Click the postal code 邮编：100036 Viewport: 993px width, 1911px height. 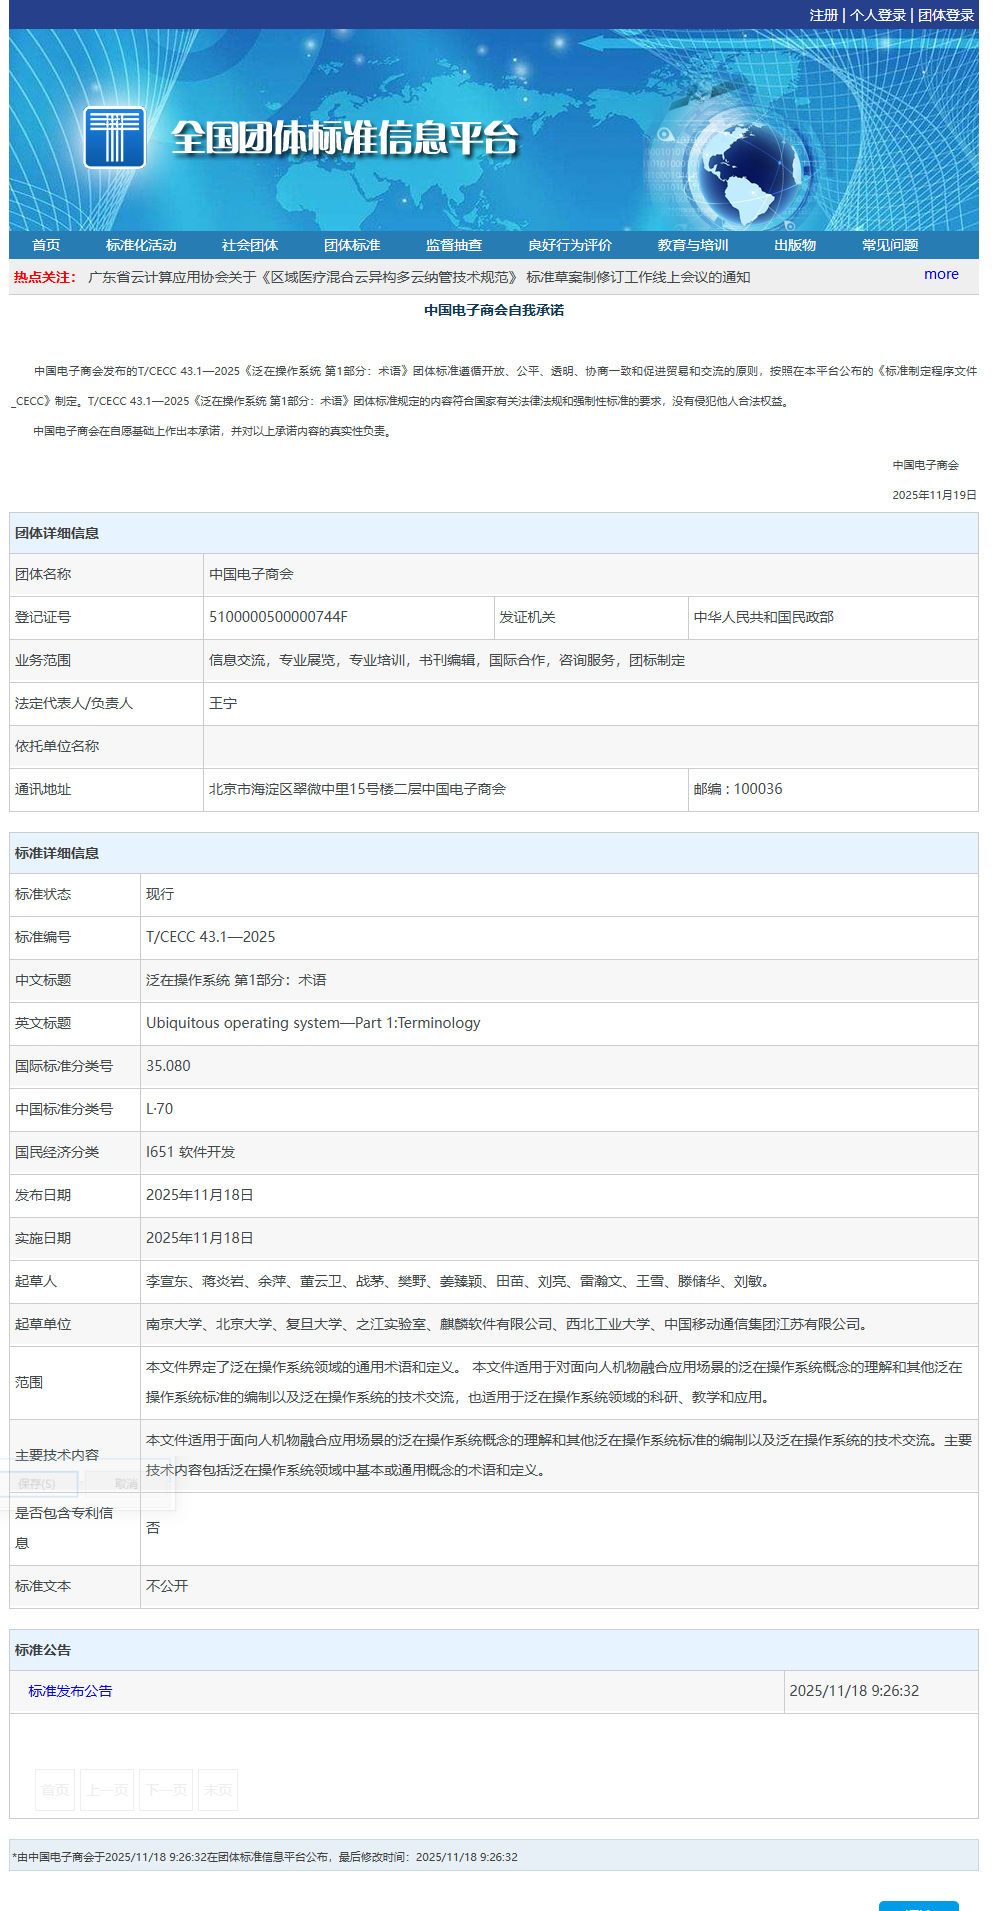[738, 789]
